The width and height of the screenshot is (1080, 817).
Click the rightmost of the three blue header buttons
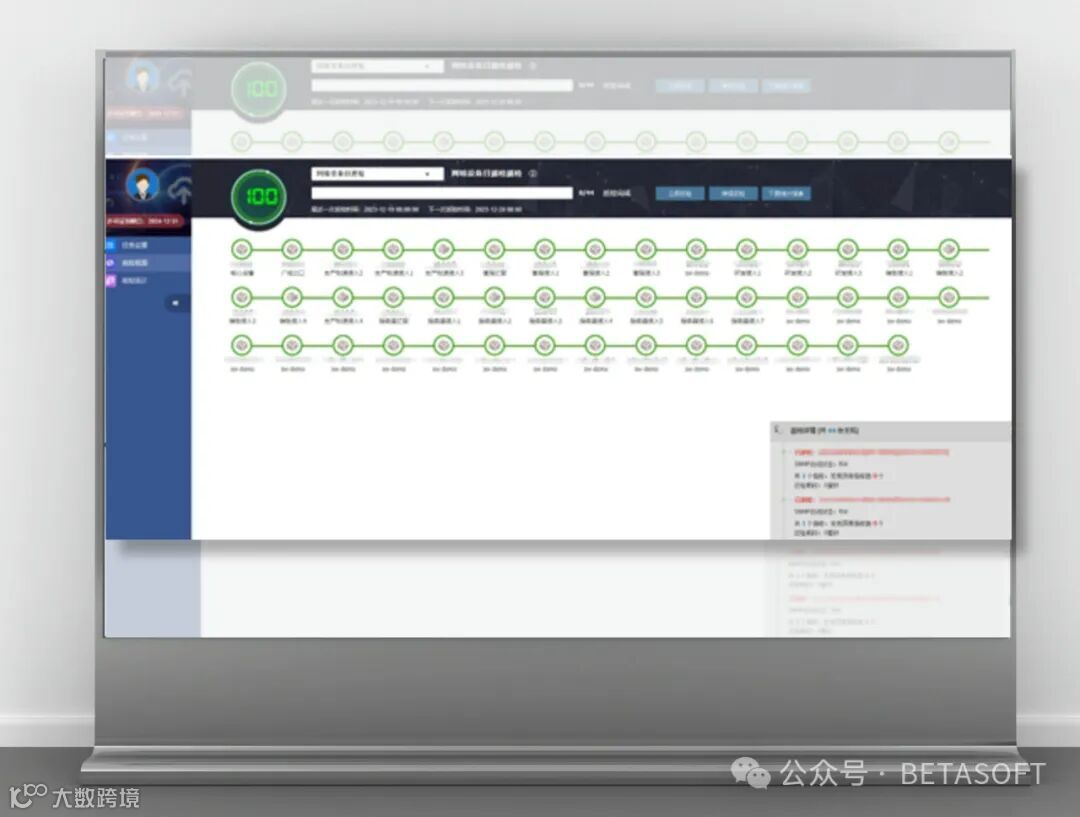pyautogui.click(x=786, y=194)
